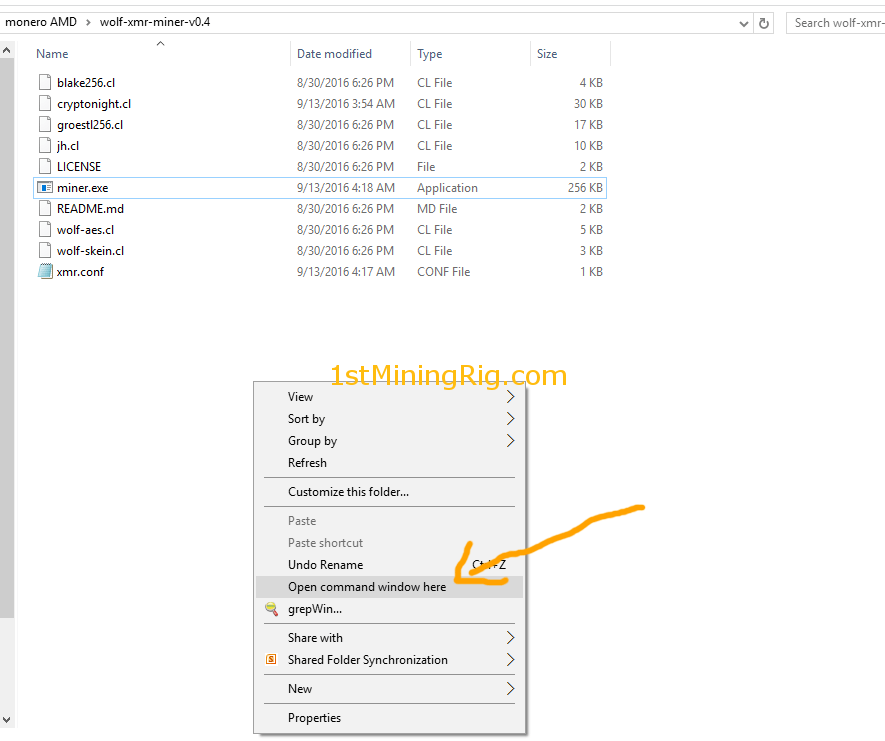The width and height of the screenshot is (885, 741).
Task: Go to monero AMD breadcrumb folder
Action: click(41, 22)
